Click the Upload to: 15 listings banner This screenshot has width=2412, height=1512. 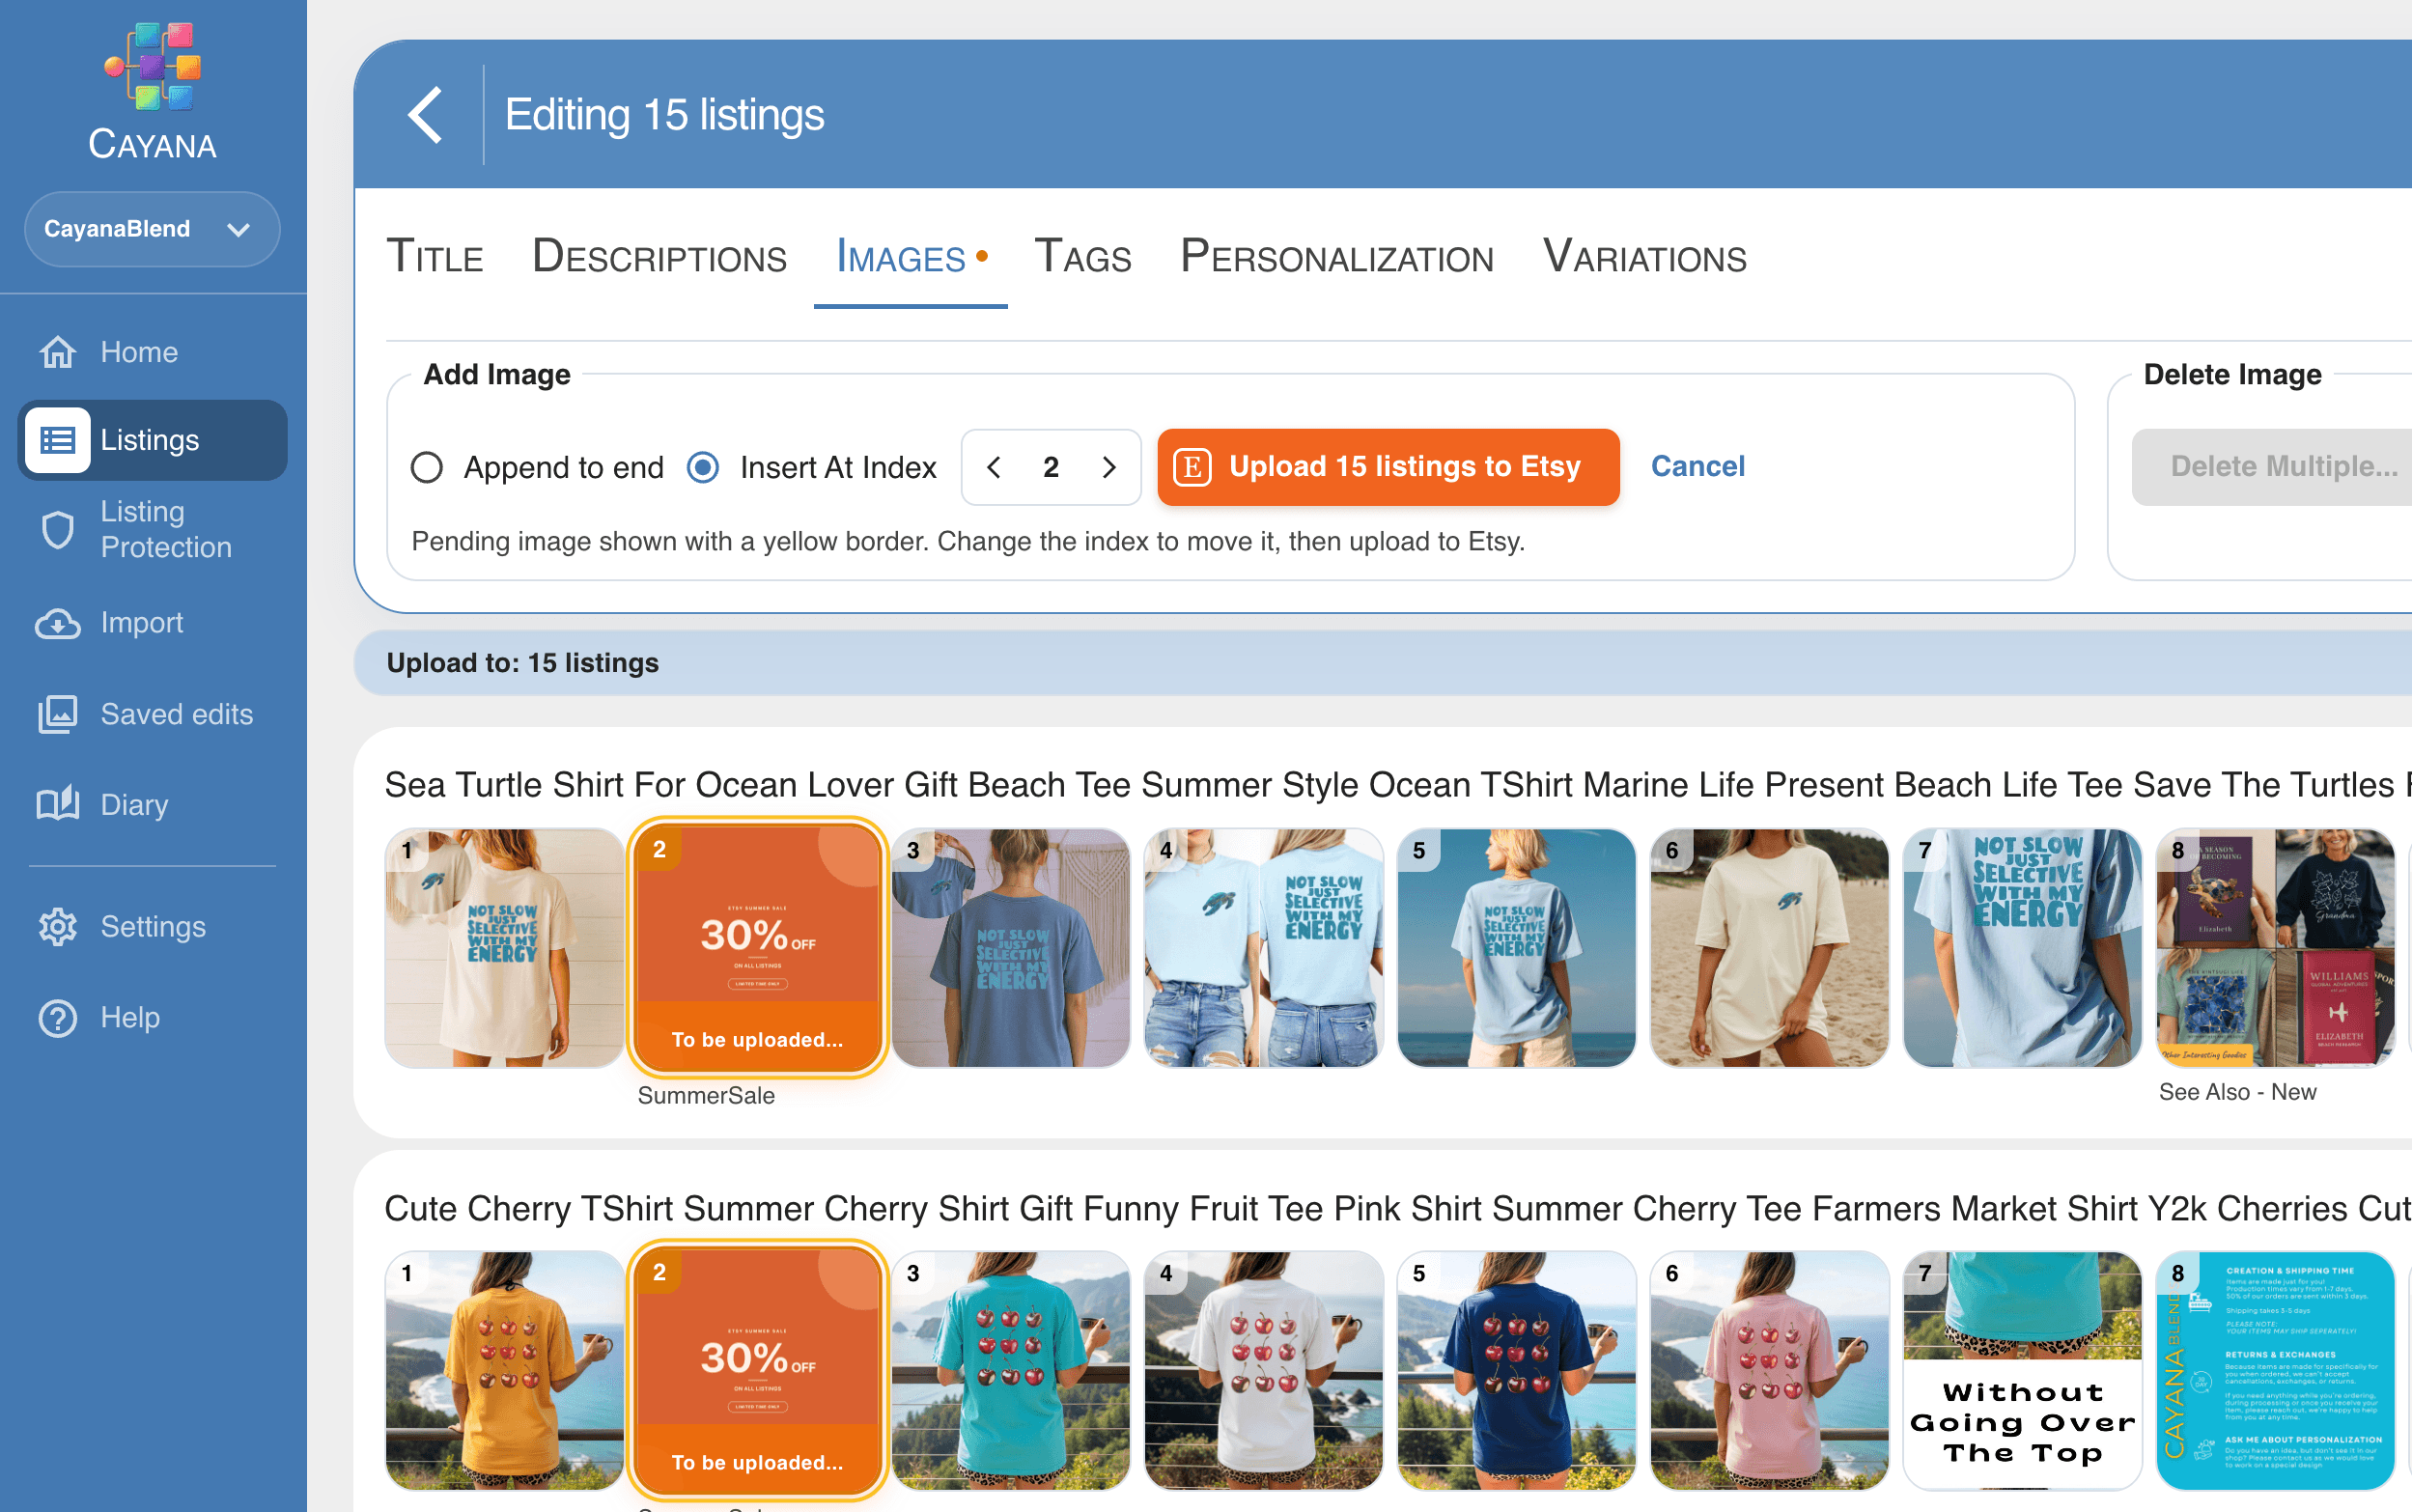point(1383,663)
